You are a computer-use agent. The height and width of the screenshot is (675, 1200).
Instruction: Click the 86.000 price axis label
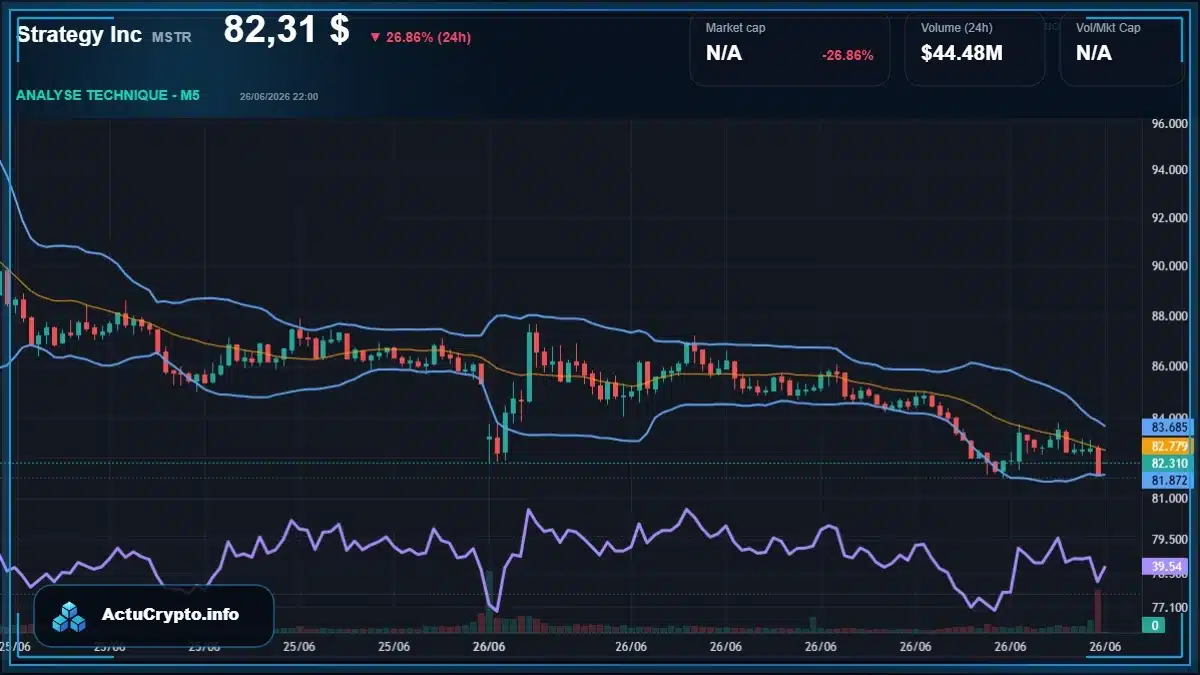pos(1168,366)
